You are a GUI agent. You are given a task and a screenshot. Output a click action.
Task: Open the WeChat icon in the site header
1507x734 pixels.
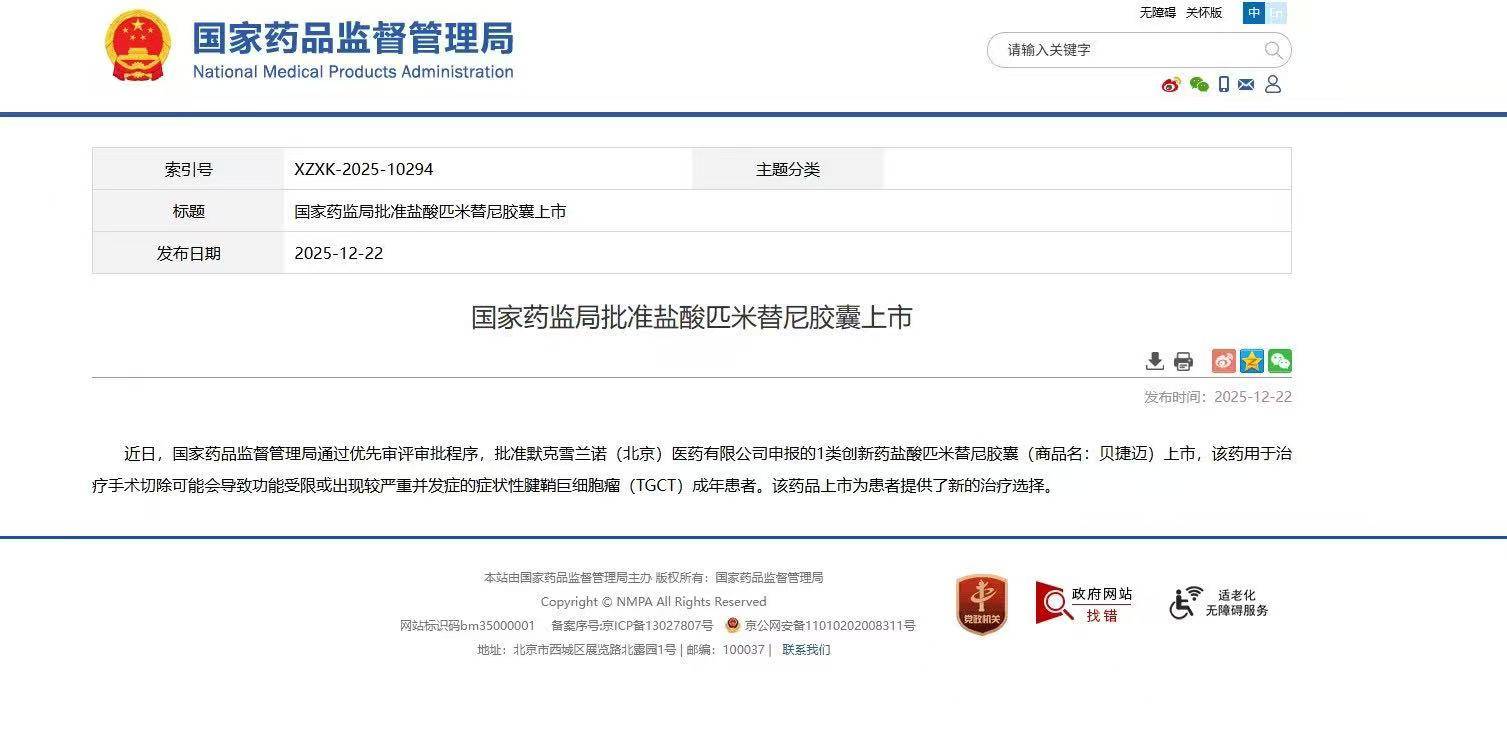pos(1197,85)
